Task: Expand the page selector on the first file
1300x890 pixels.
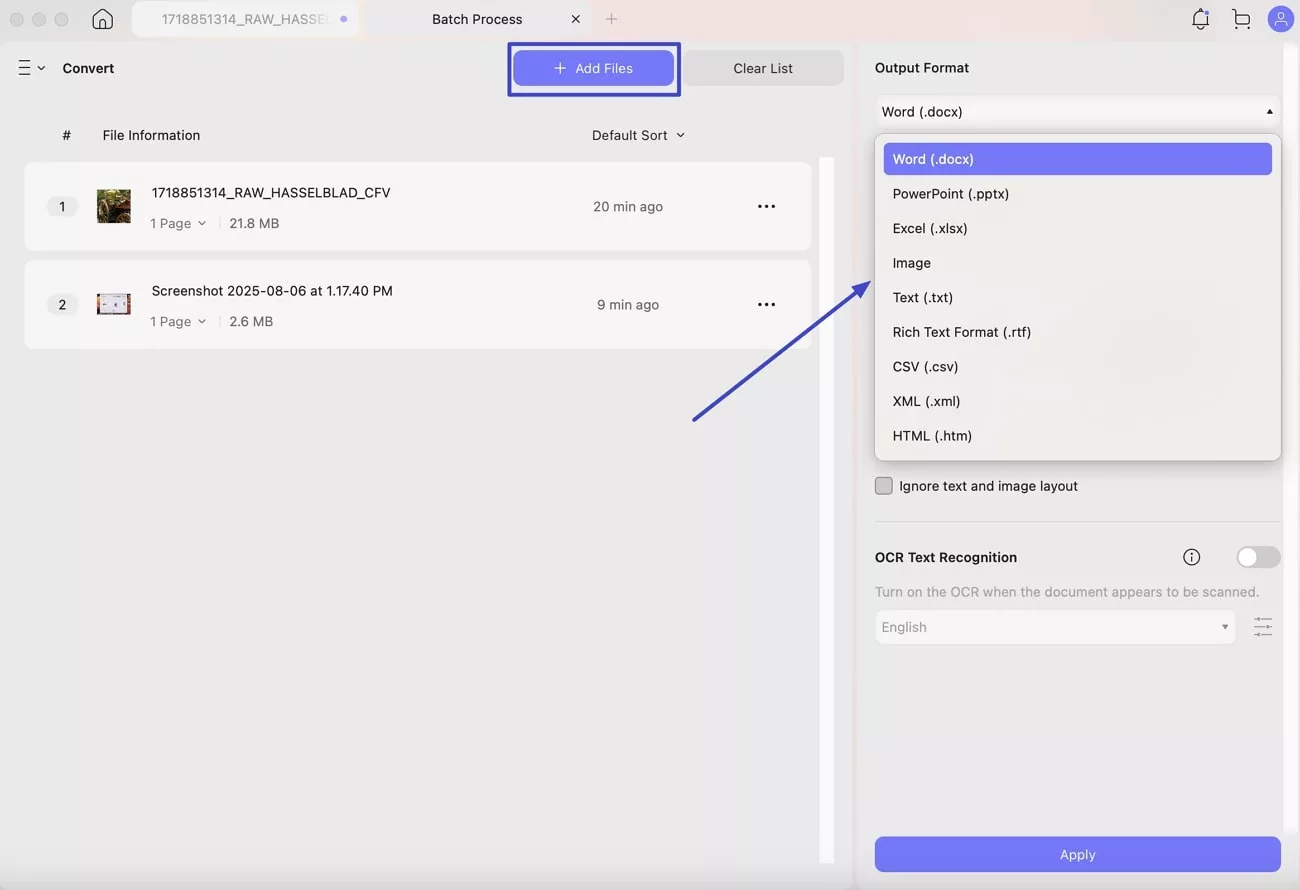Action: point(202,223)
